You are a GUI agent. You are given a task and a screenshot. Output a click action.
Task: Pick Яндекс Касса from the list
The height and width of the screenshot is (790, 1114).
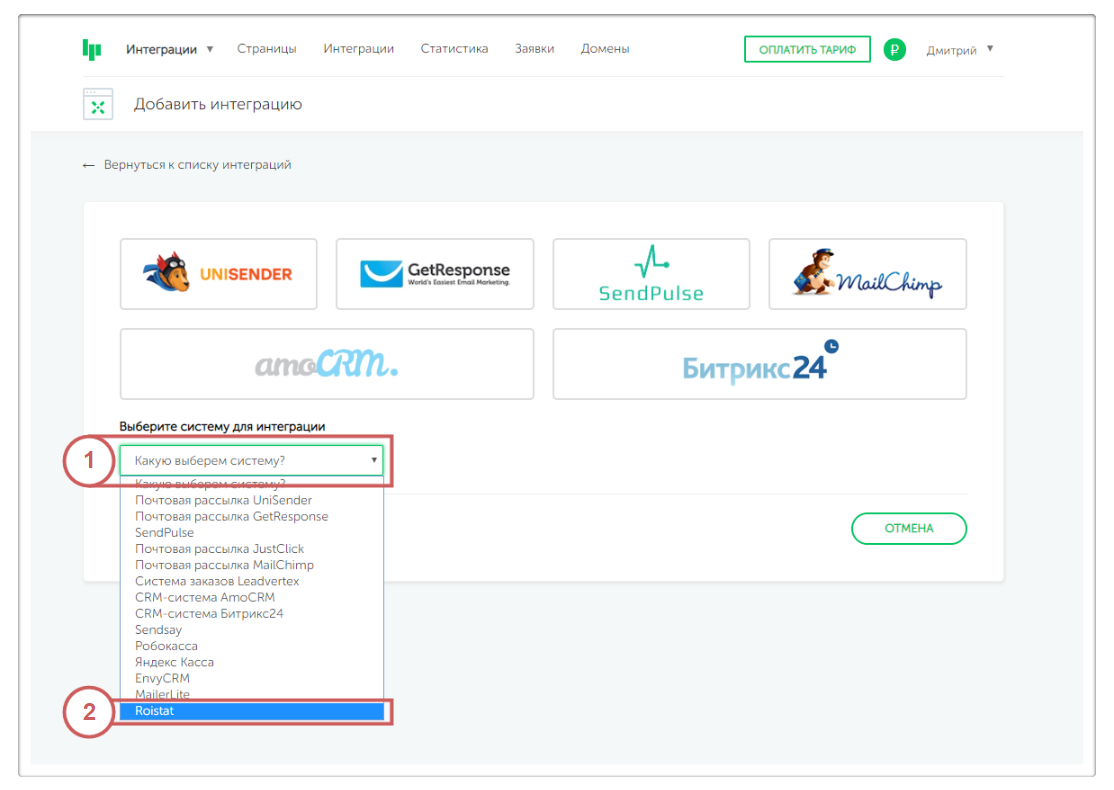coord(174,662)
